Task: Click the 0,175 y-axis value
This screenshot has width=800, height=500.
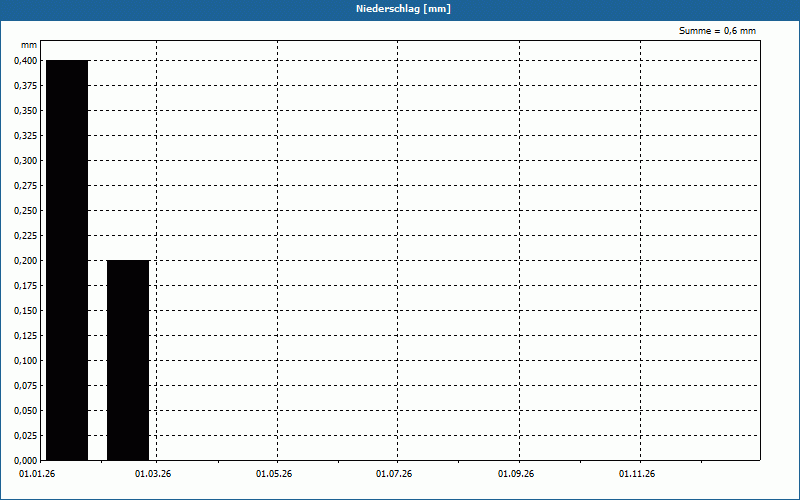Action: 26,286
